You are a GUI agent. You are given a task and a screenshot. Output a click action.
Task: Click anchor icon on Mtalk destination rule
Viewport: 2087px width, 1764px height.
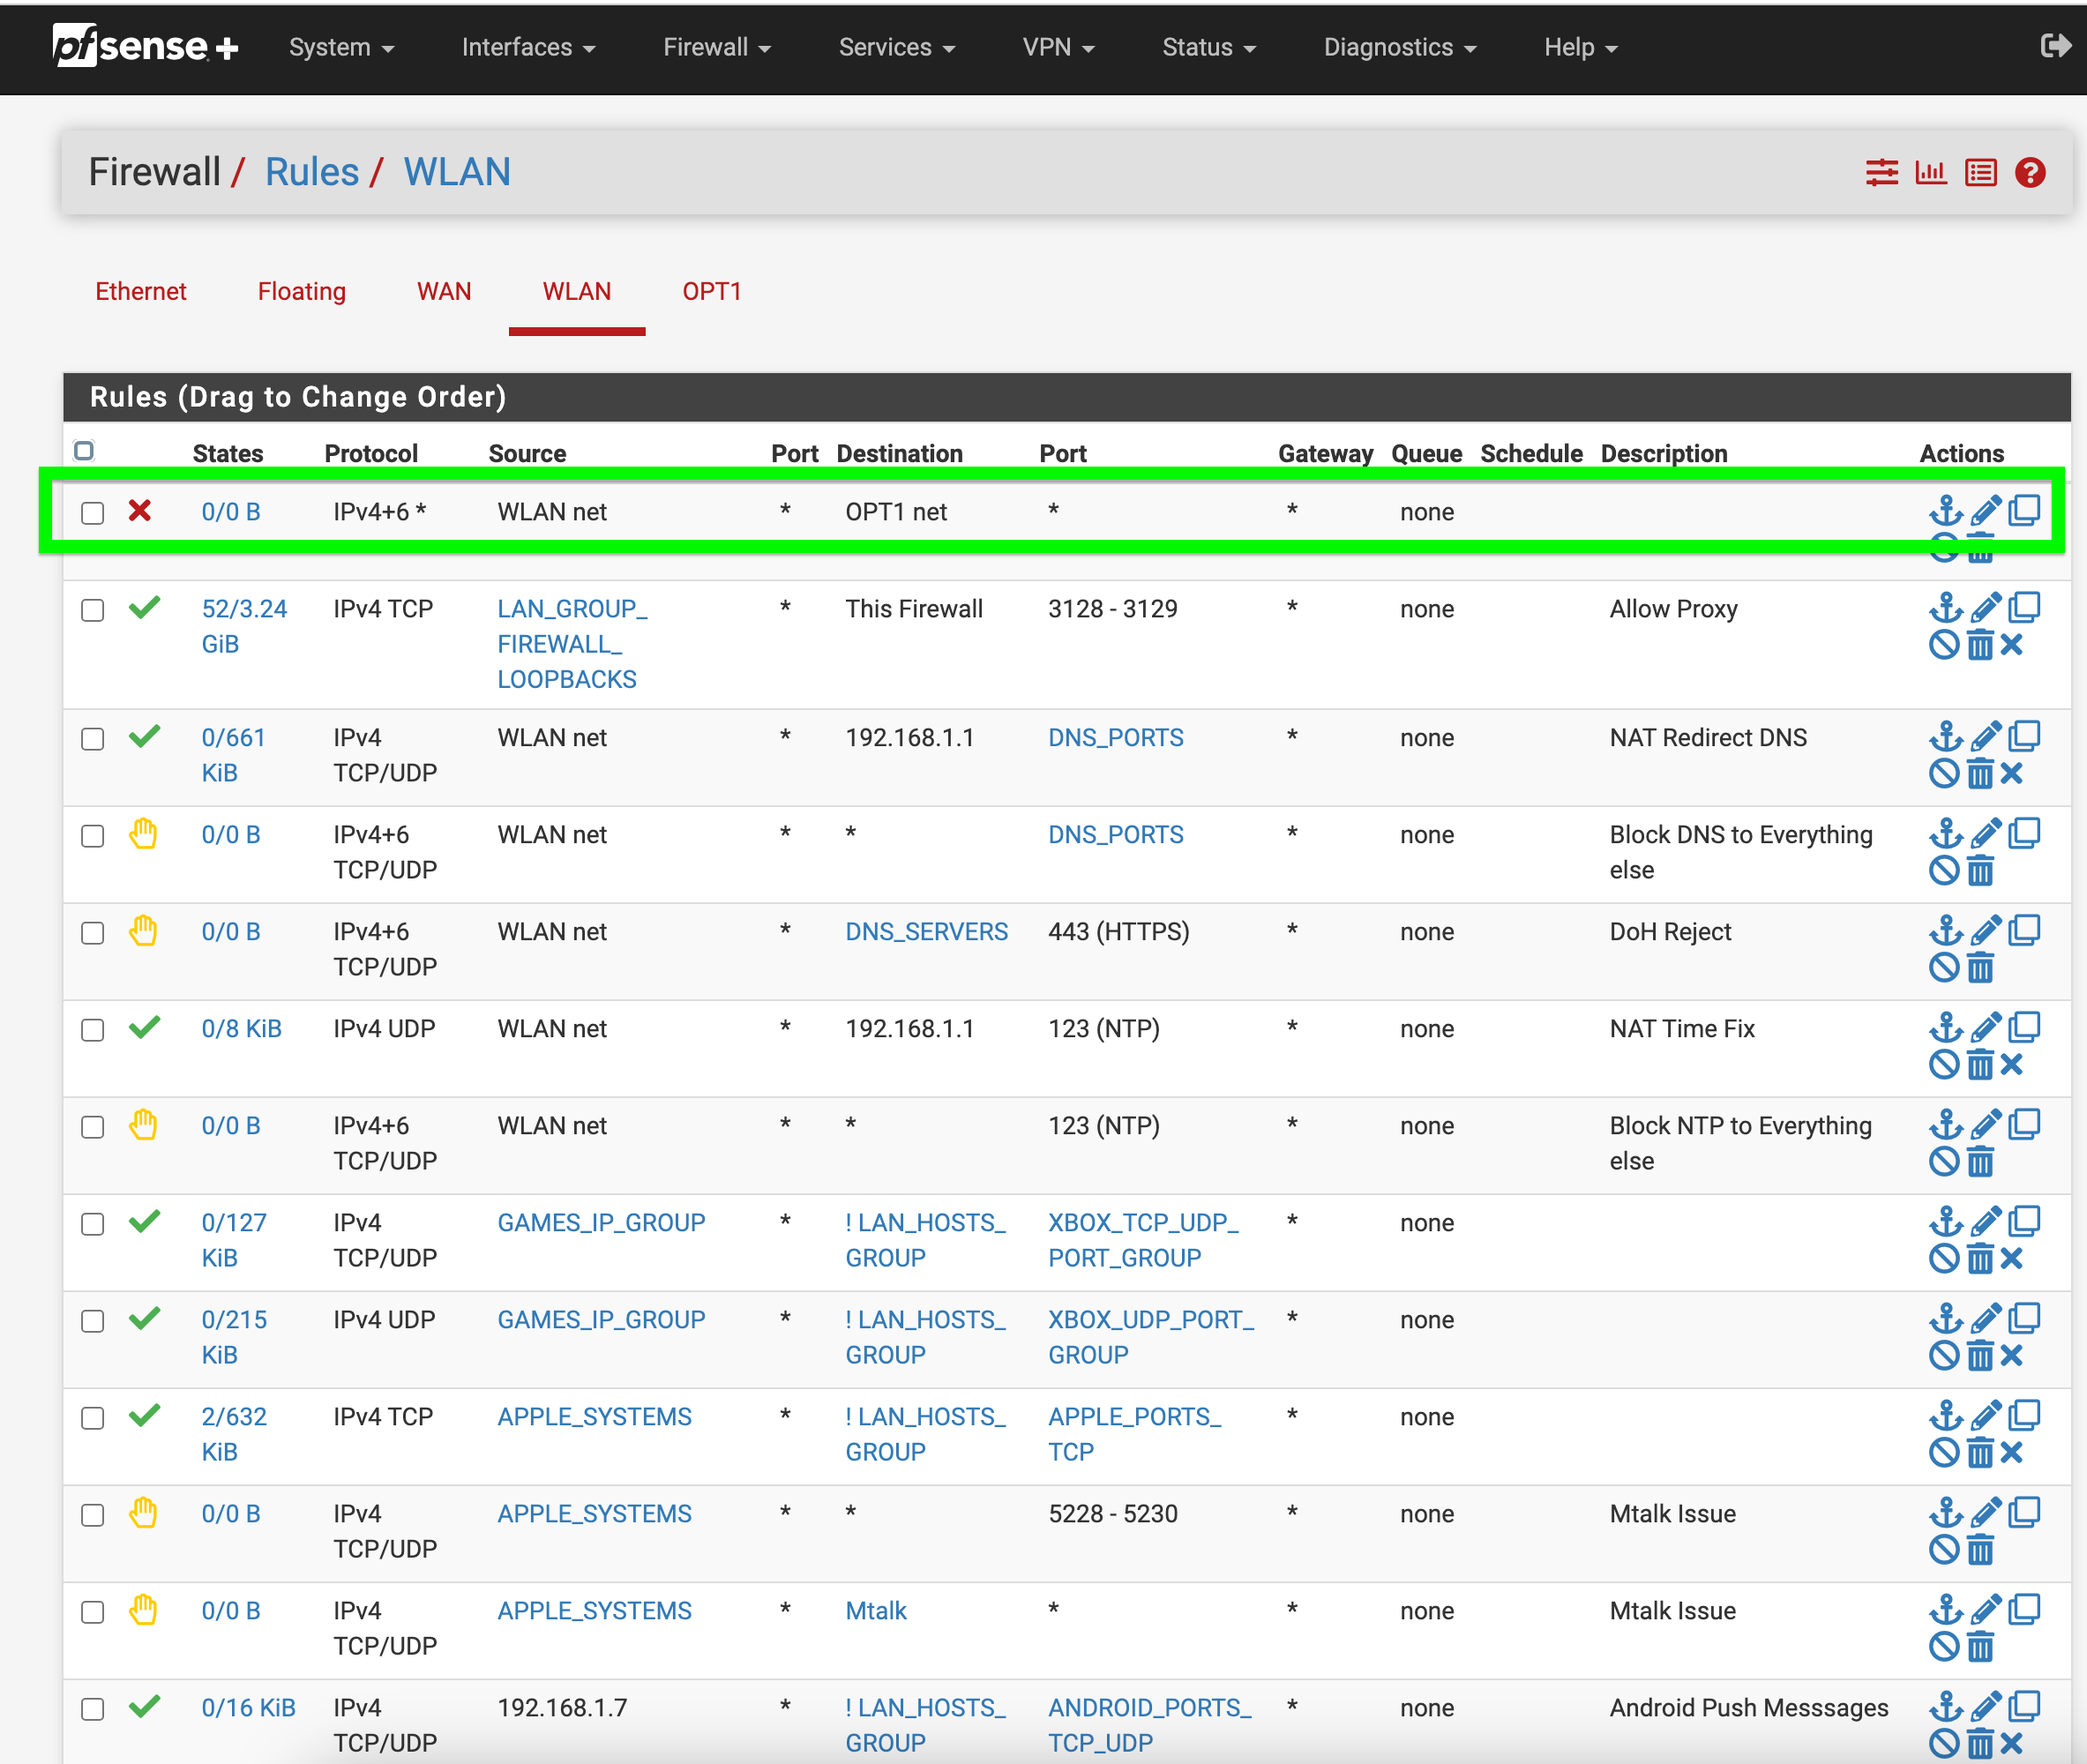[x=1945, y=1609]
